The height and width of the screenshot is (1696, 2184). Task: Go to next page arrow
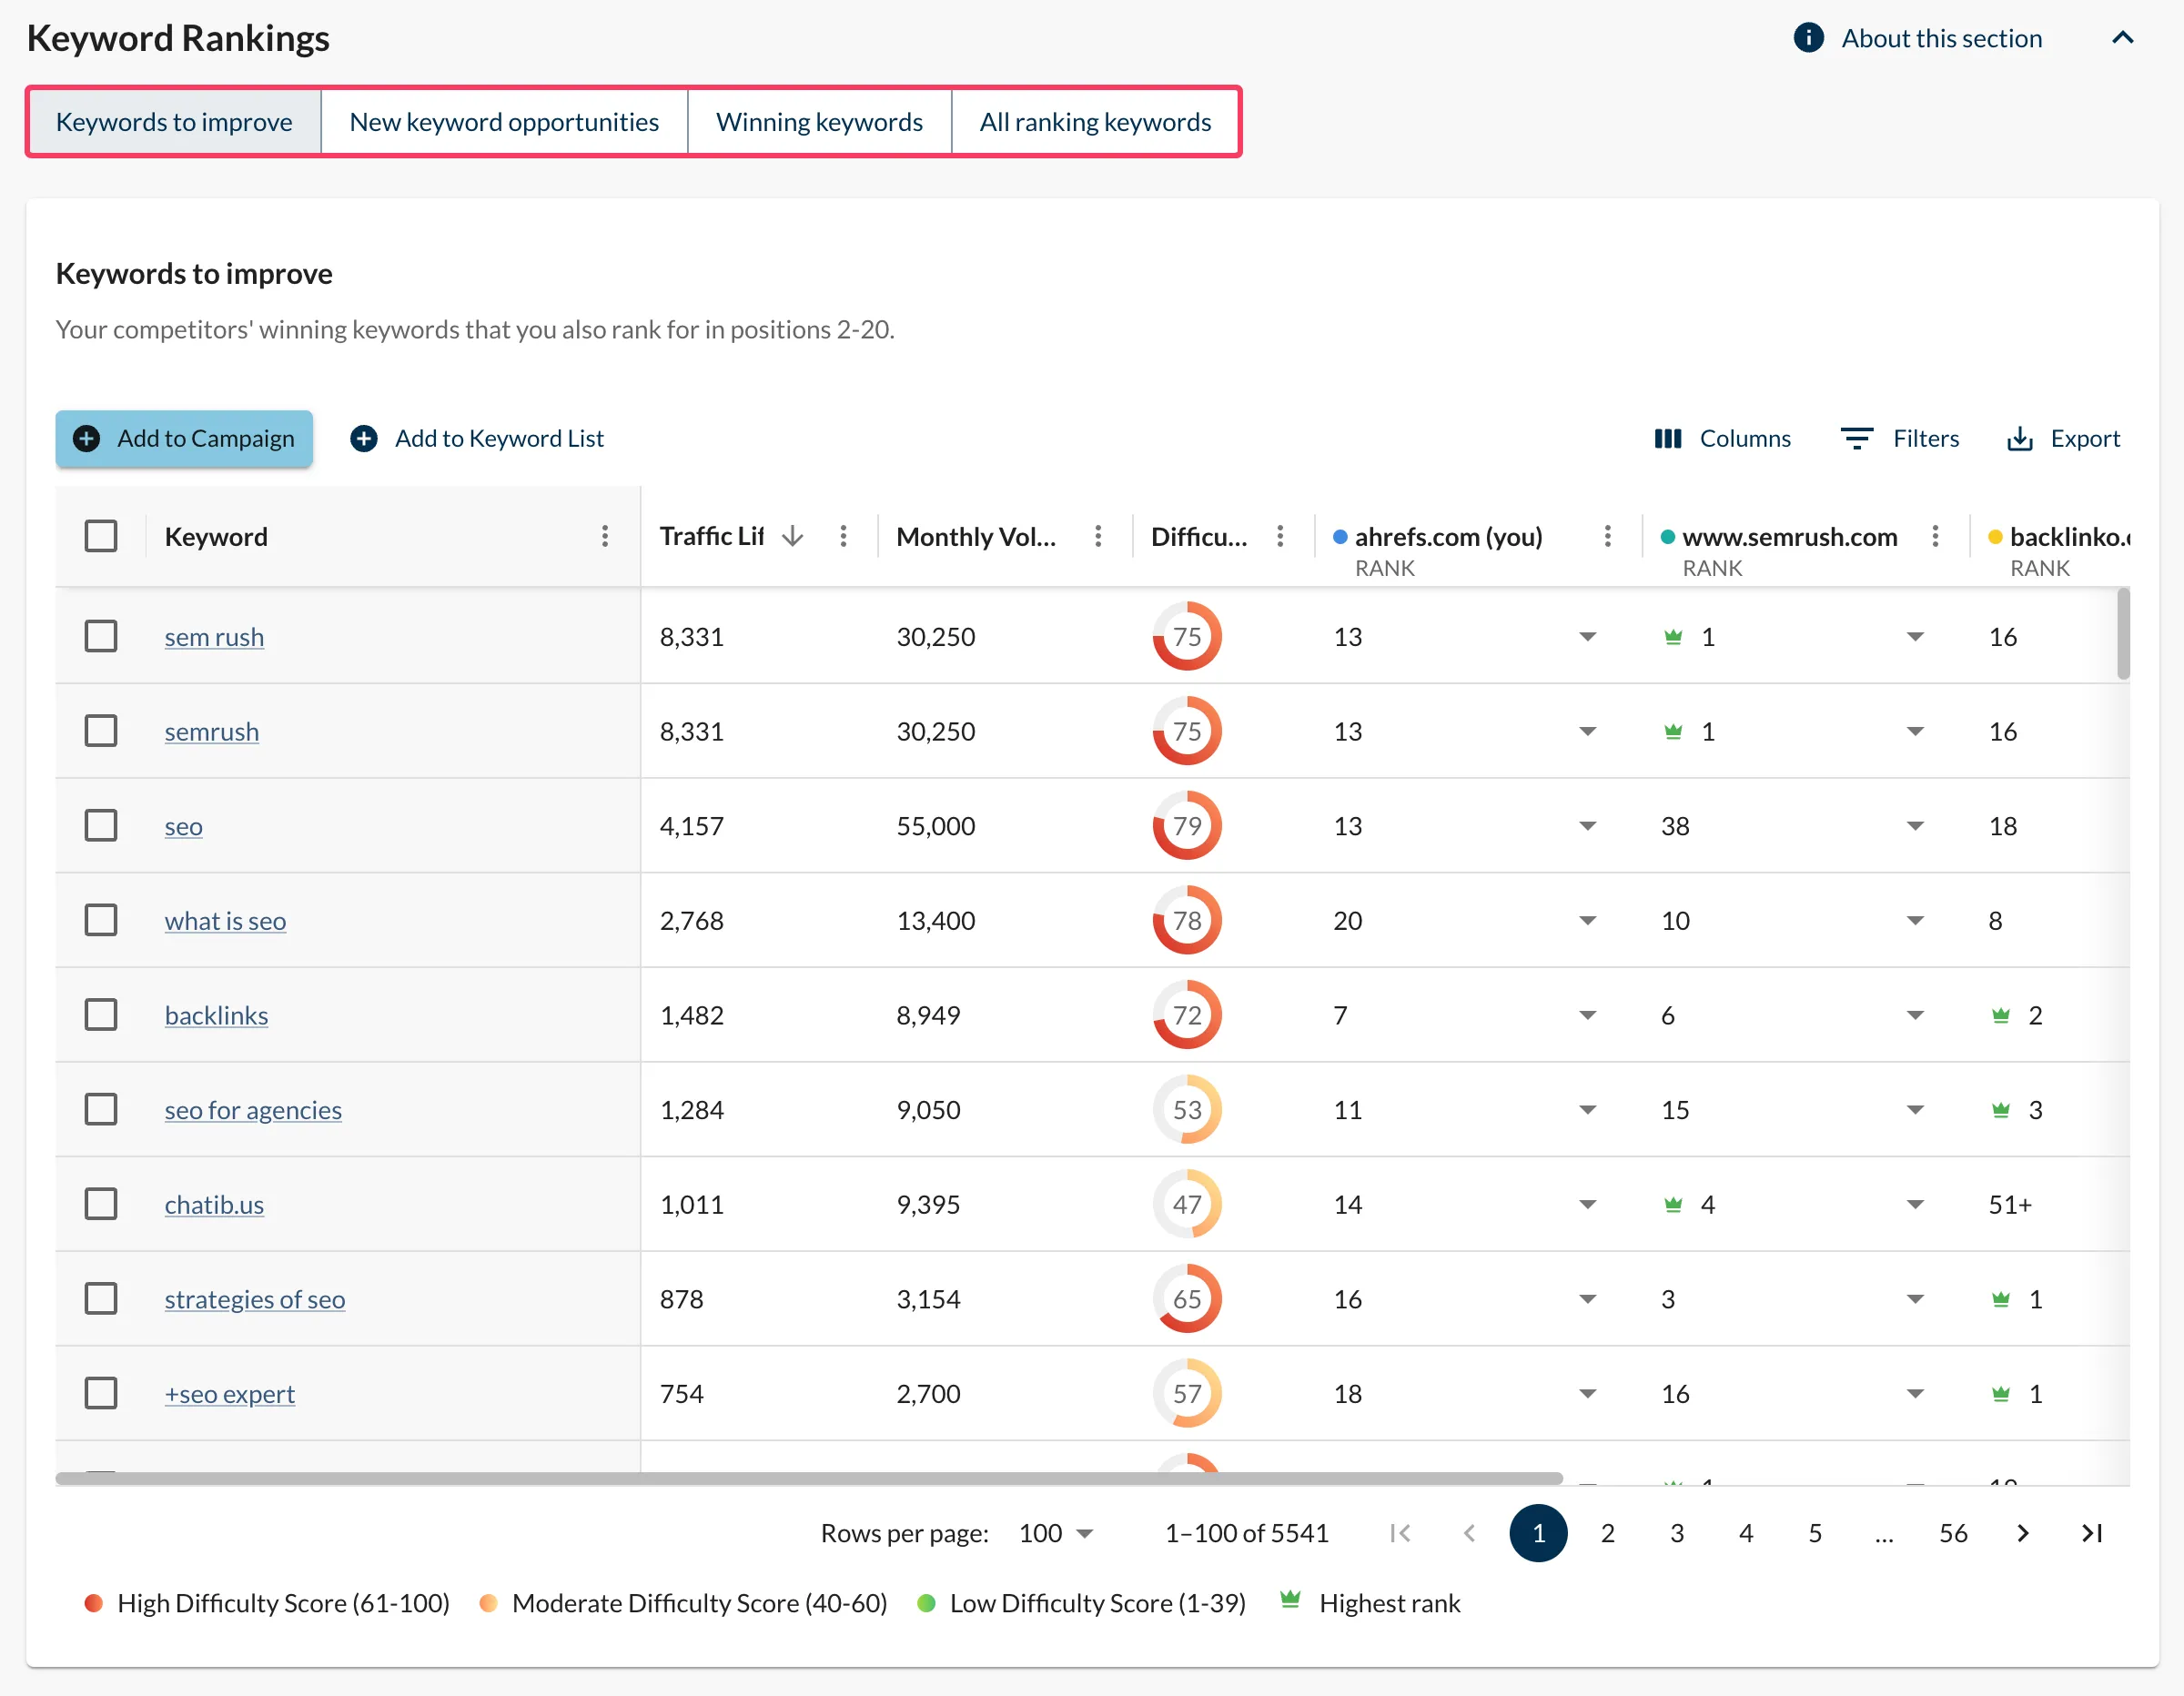(x=2022, y=1533)
